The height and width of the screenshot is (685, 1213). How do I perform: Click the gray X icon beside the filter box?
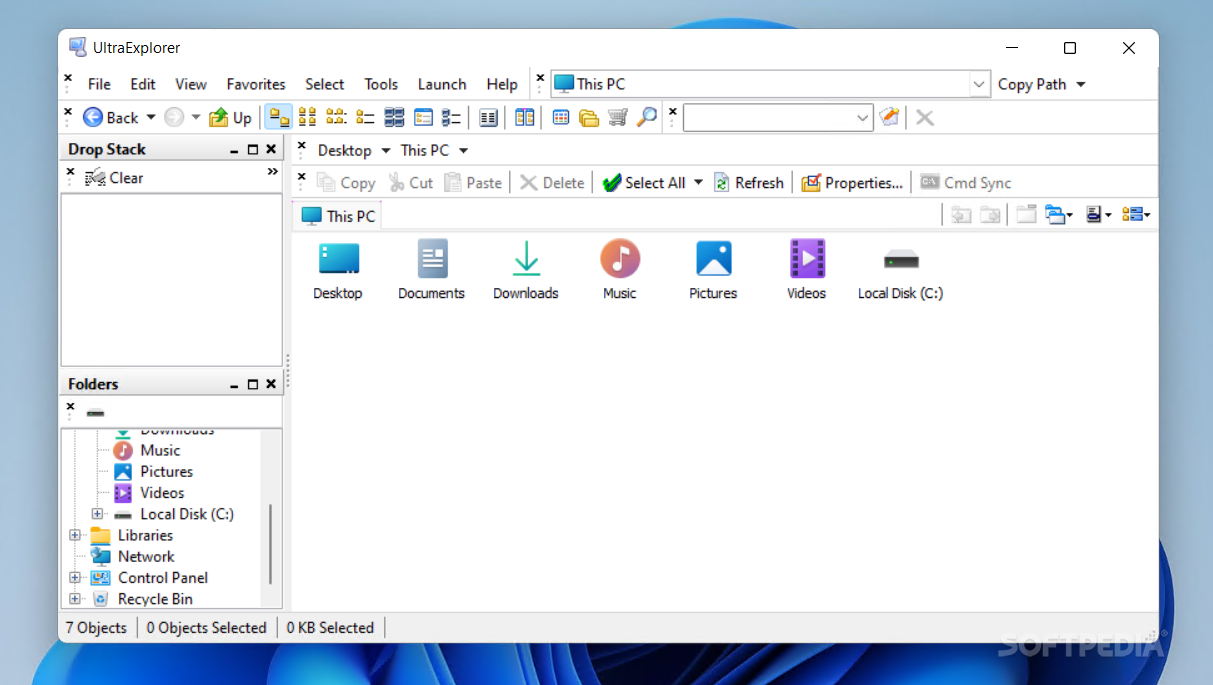[925, 117]
